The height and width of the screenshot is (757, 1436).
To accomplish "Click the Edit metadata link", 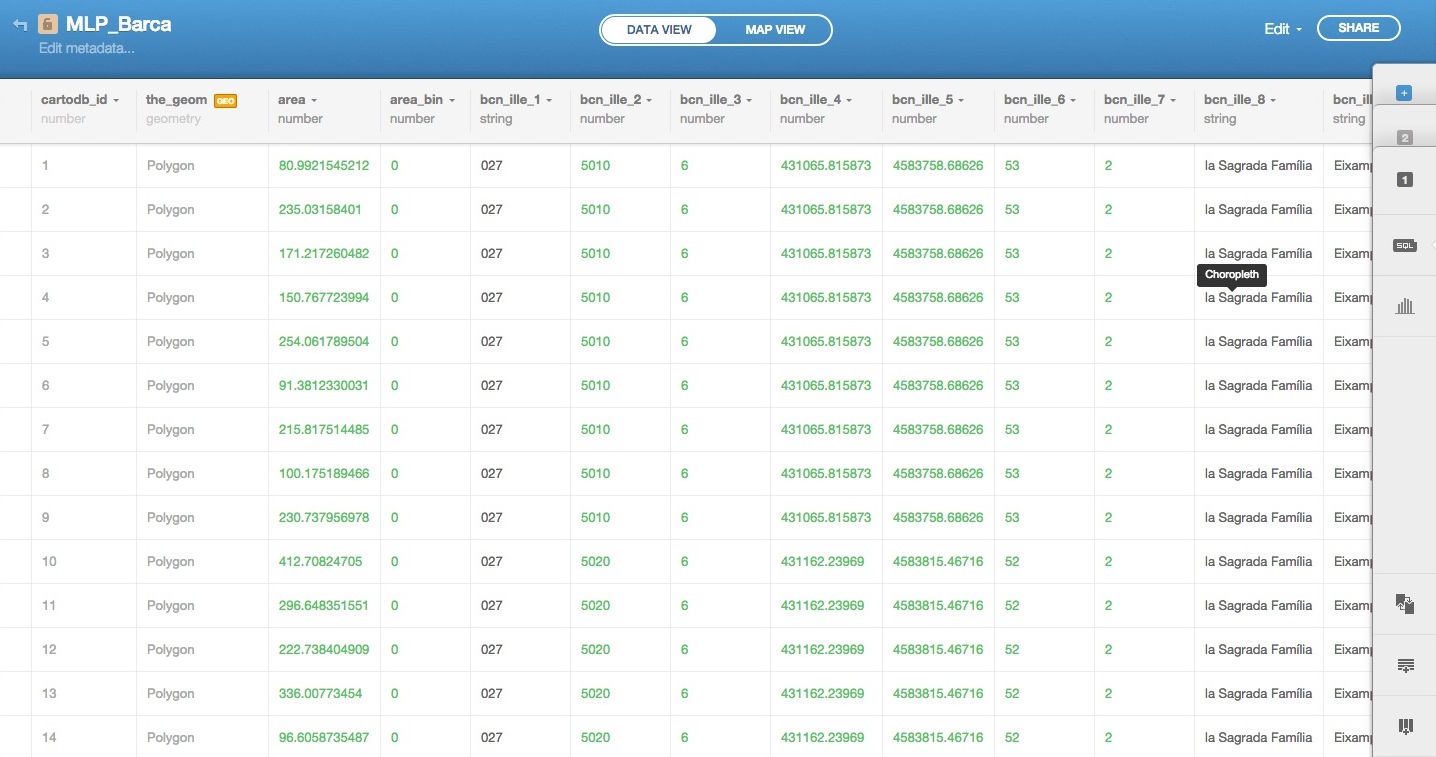I will [x=86, y=48].
